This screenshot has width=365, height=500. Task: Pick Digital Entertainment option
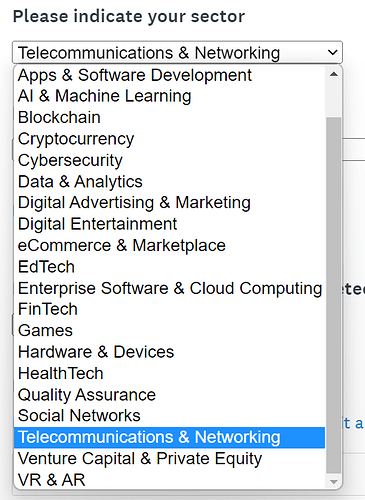(169, 224)
